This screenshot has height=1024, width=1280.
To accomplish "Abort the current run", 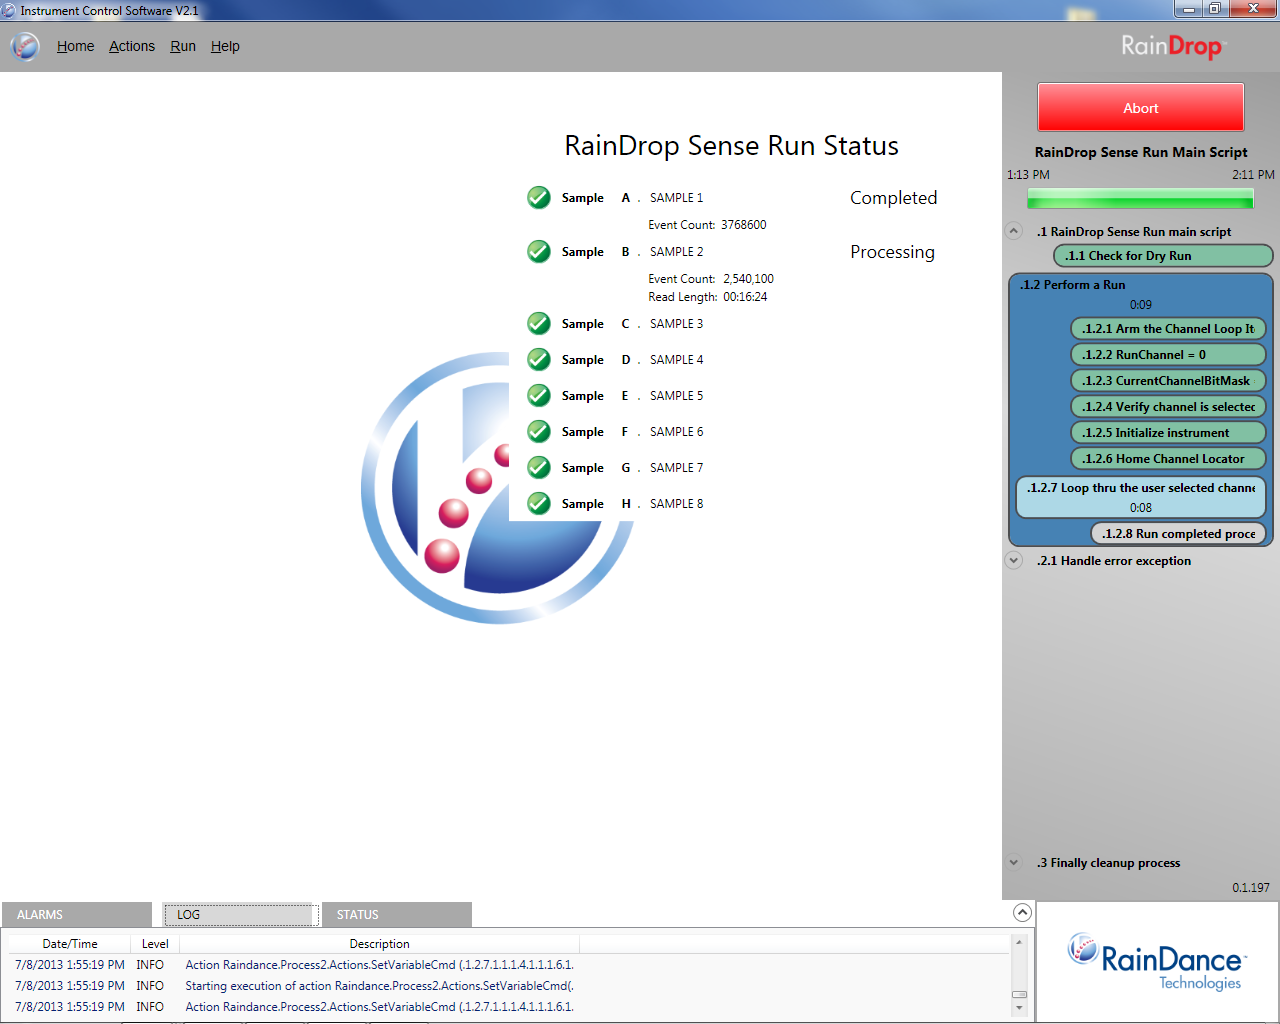I will pyautogui.click(x=1141, y=108).
